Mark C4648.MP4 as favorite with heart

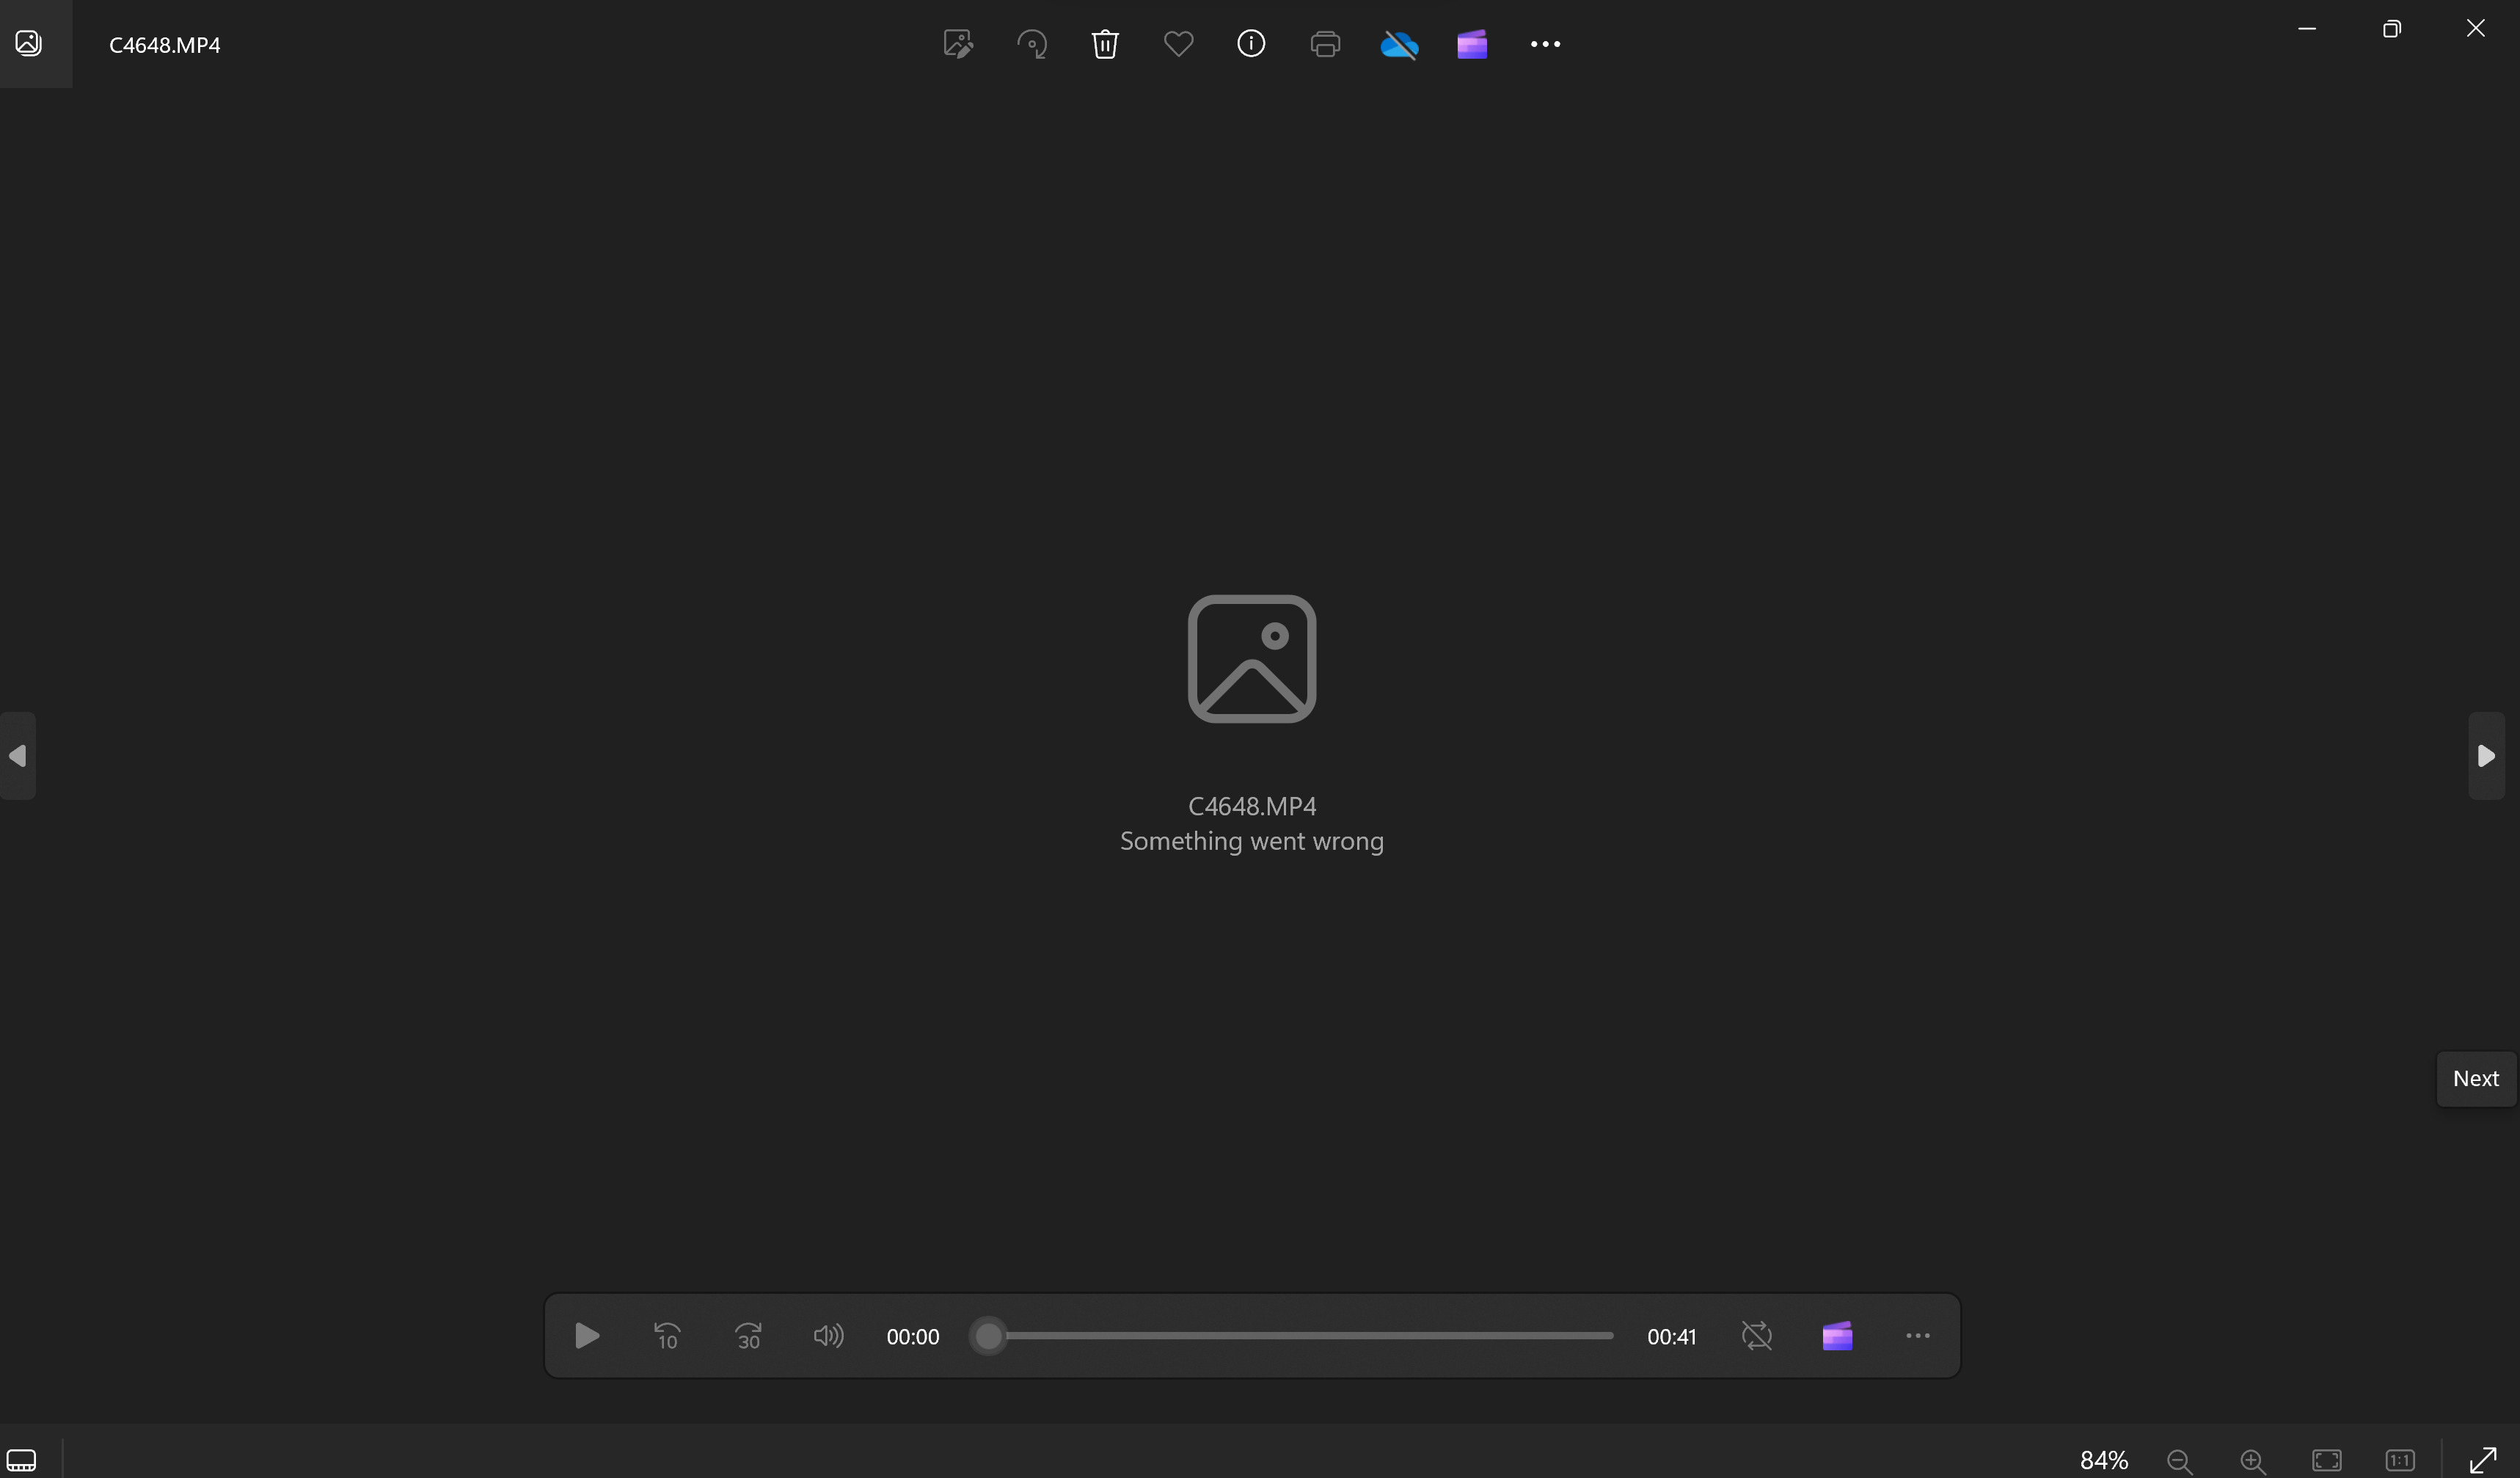coord(1178,44)
